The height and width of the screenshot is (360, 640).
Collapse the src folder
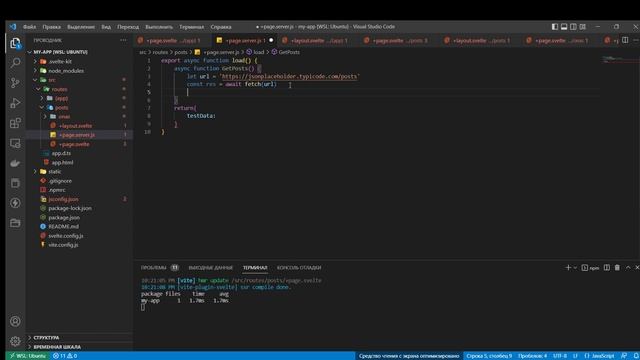click(52, 80)
